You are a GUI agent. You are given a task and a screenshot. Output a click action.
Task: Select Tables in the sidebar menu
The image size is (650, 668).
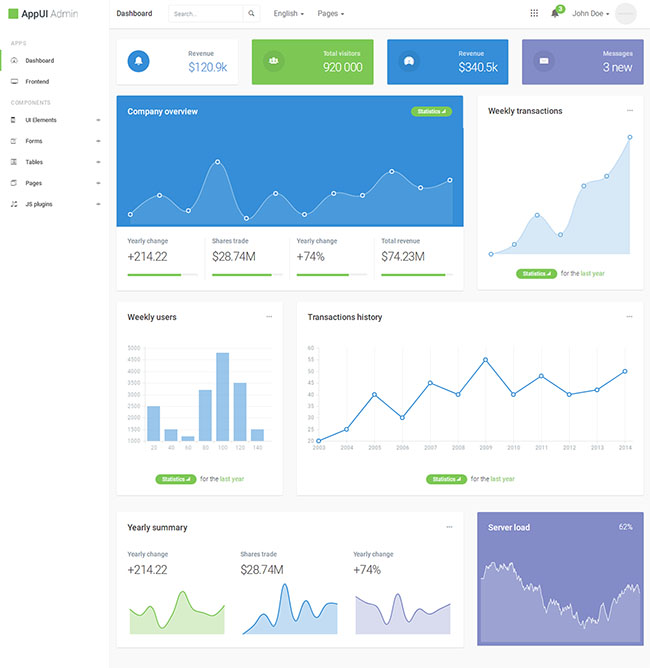[34, 162]
